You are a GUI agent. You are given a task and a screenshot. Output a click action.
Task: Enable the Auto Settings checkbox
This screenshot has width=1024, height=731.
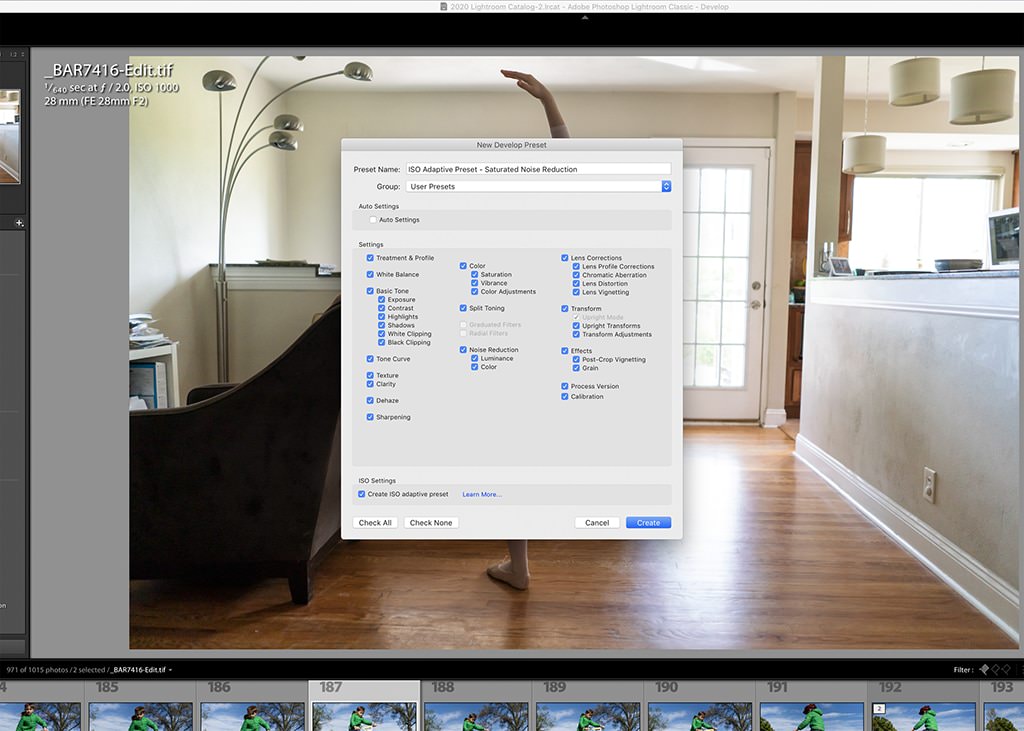point(373,220)
